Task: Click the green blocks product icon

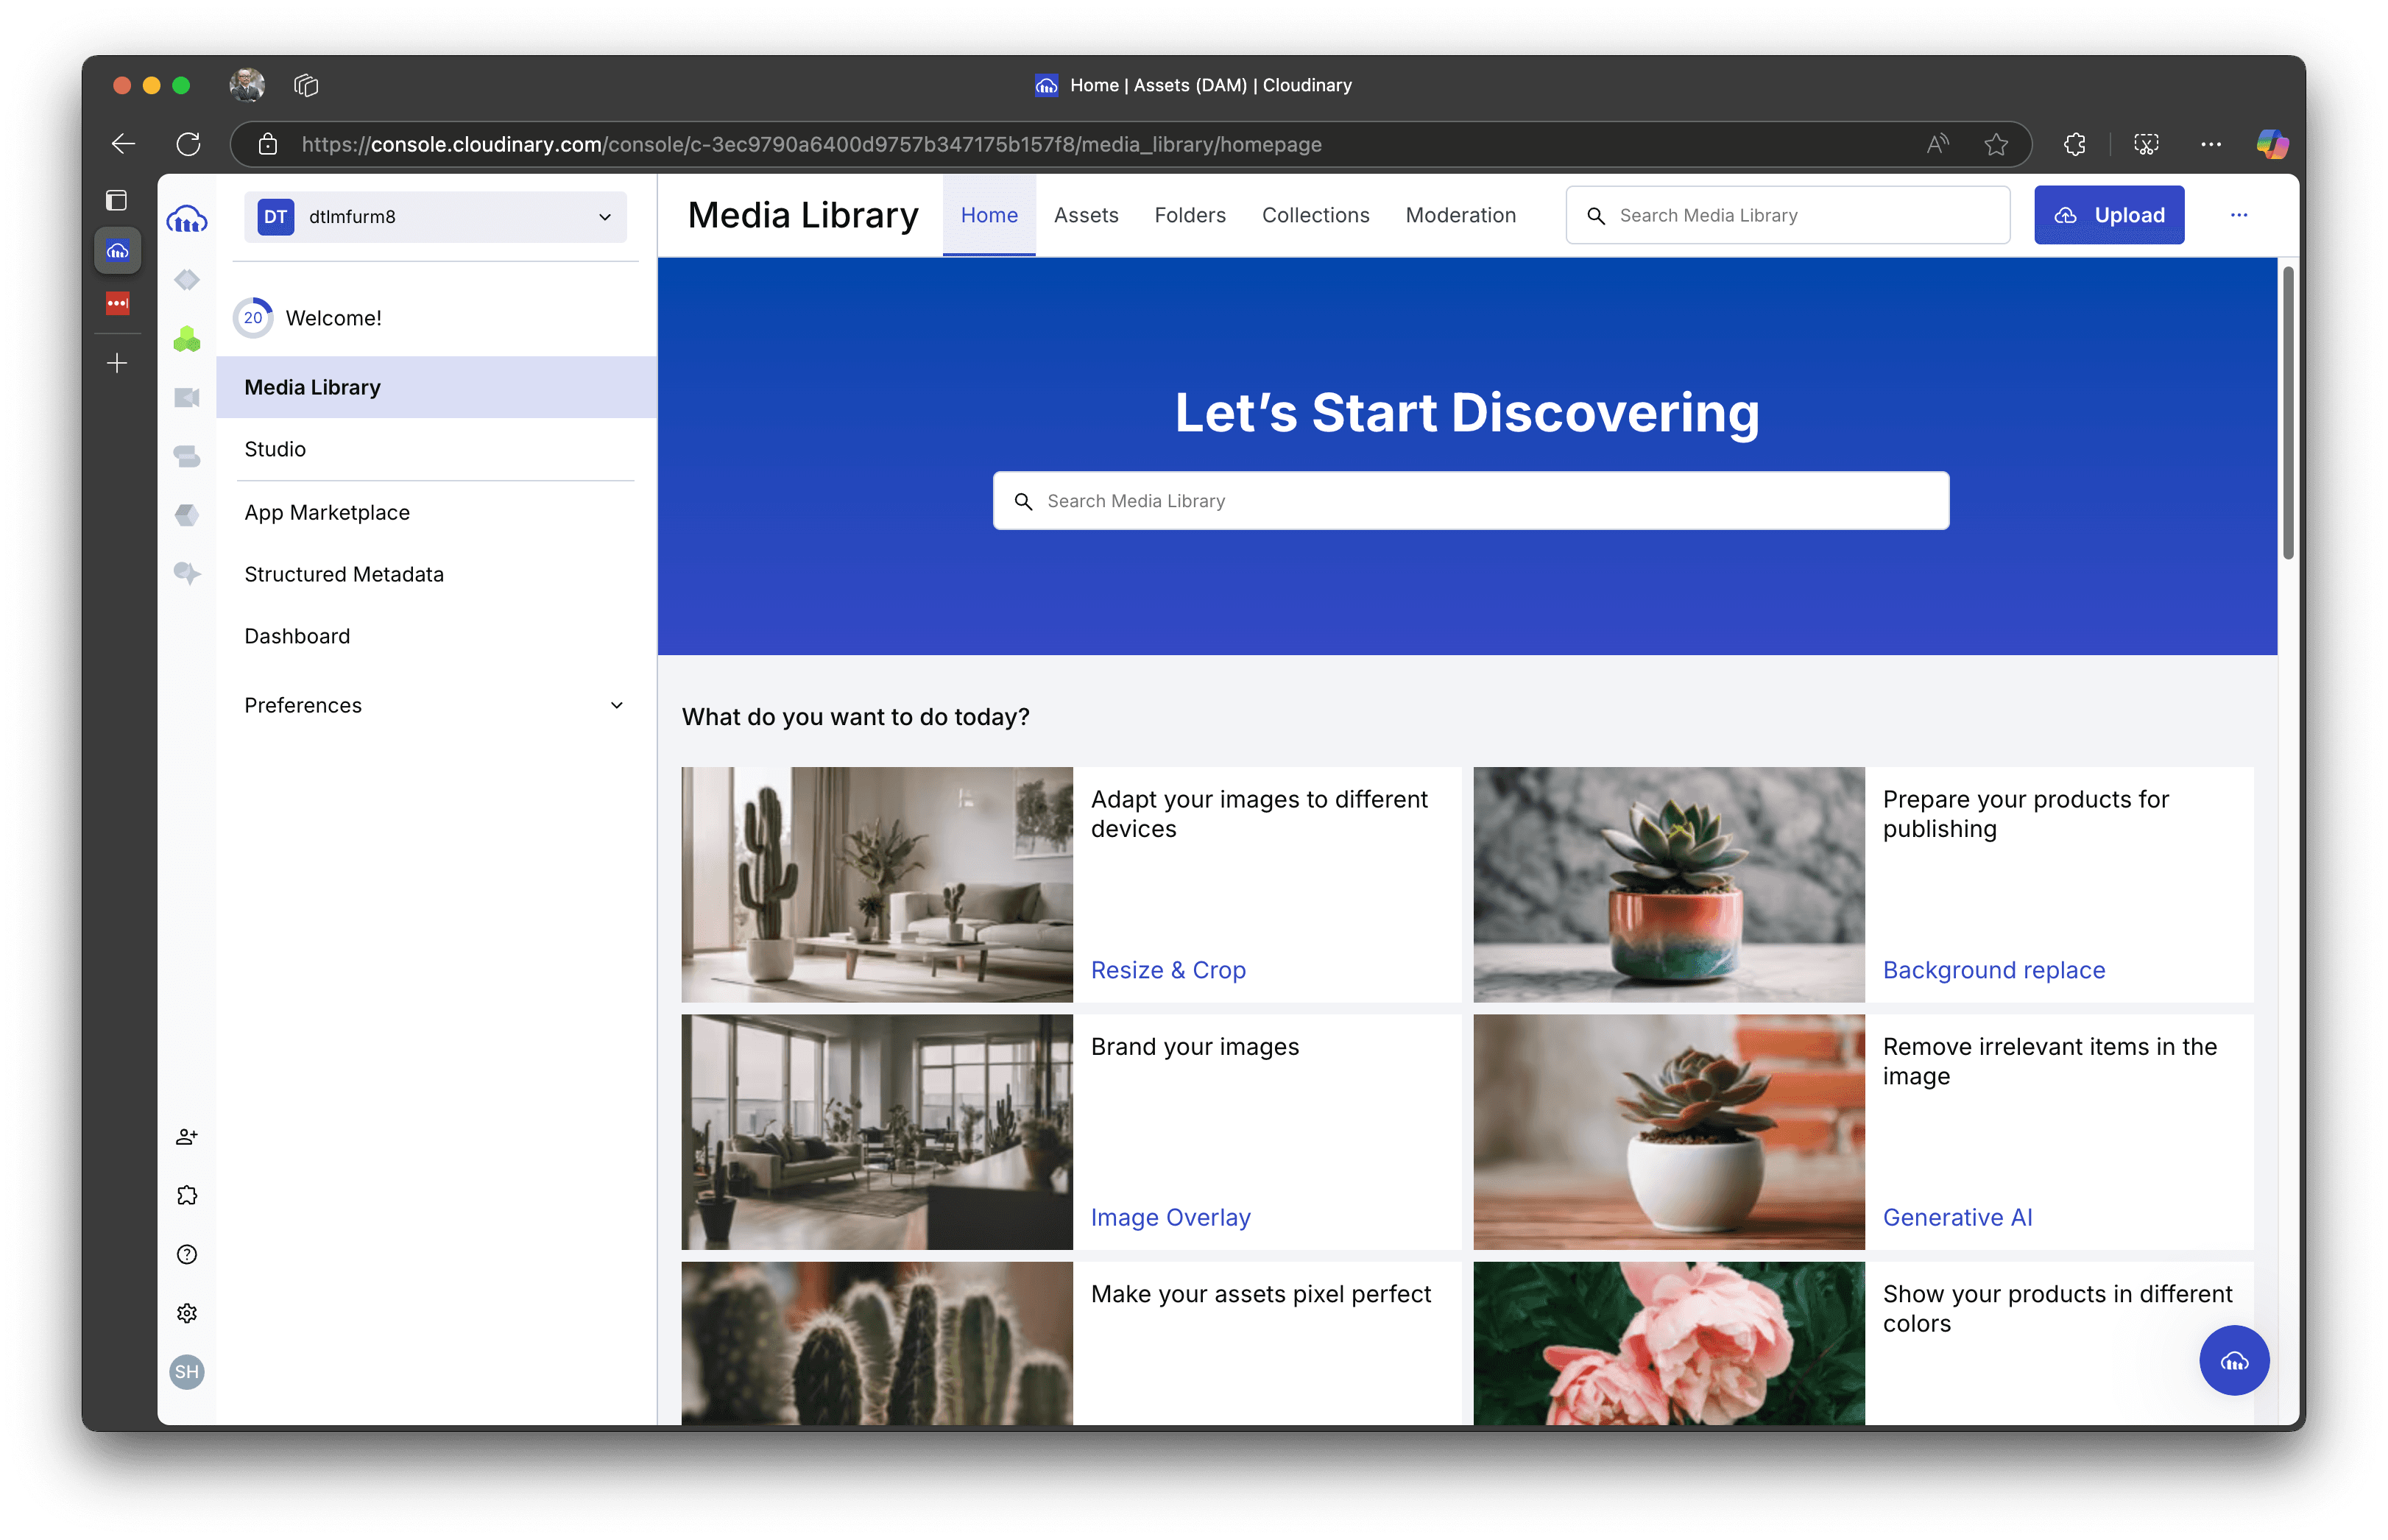Action: [x=187, y=340]
